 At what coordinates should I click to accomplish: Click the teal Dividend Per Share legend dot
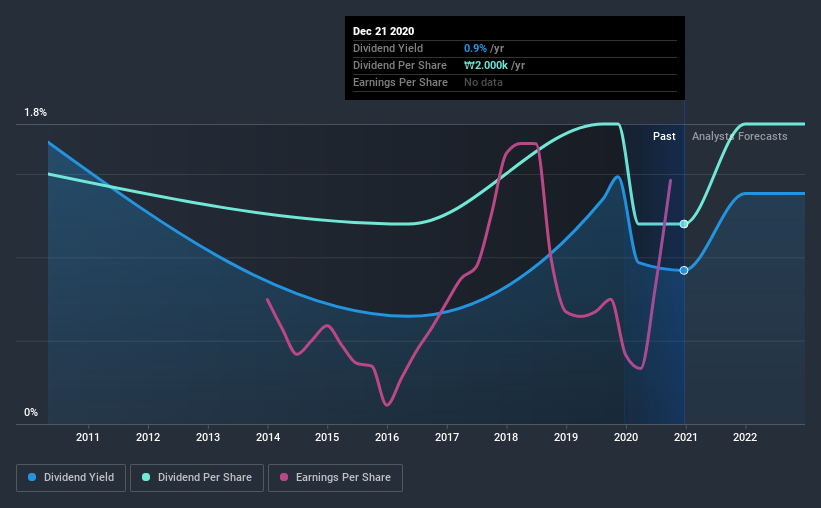(x=146, y=477)
